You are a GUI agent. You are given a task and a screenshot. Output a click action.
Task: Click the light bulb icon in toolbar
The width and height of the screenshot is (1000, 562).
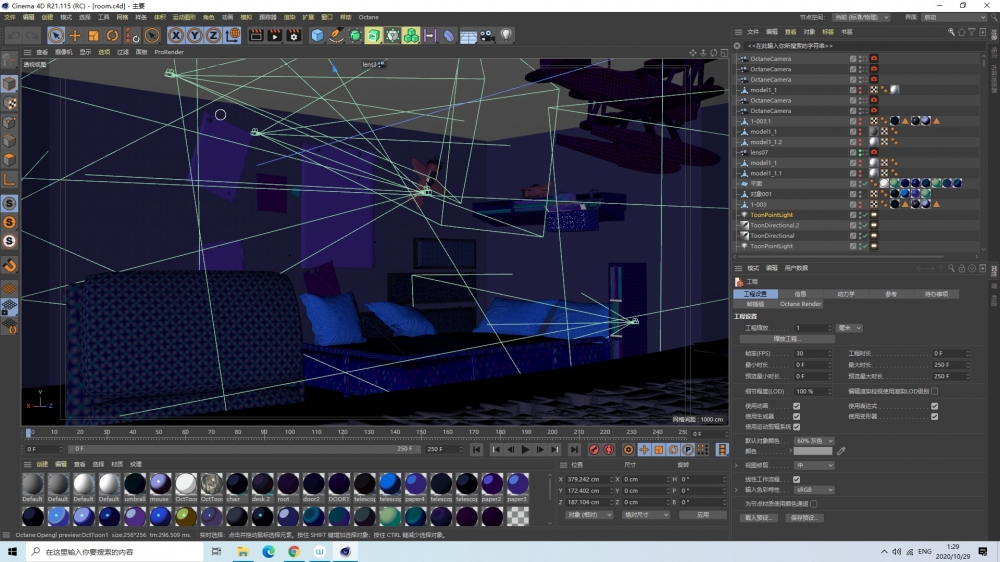(x=506, y=36)
